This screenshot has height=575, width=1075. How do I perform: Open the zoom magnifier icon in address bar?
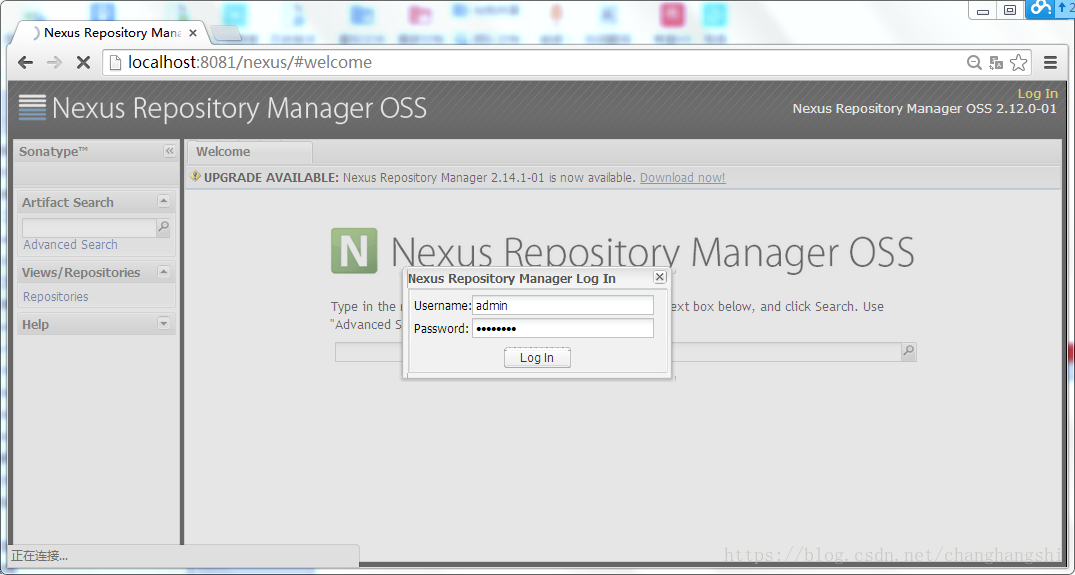pyautogui.click(x=974, y=63)
